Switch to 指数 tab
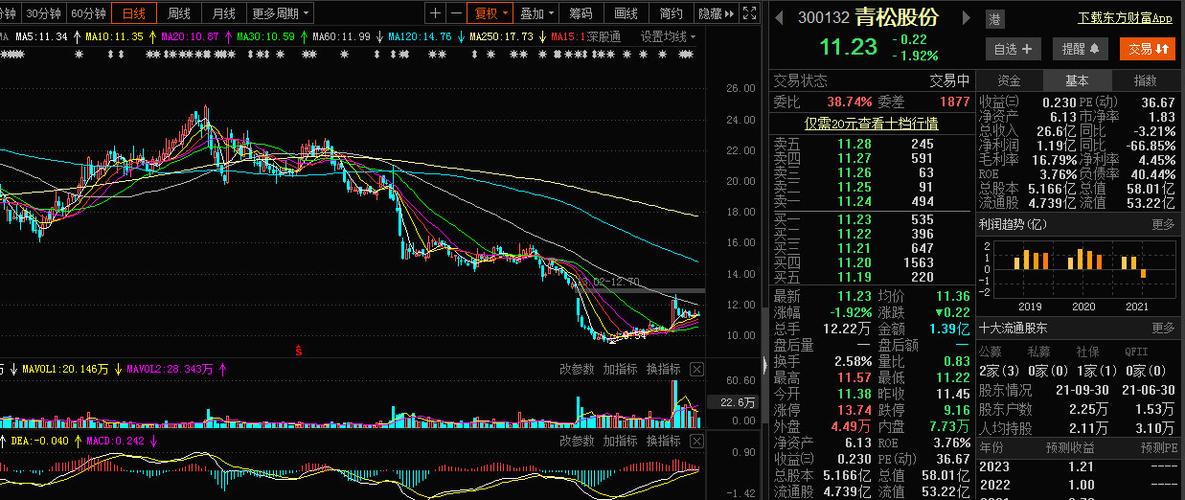Screen dimensions: 1185x500 (1144, 81)
